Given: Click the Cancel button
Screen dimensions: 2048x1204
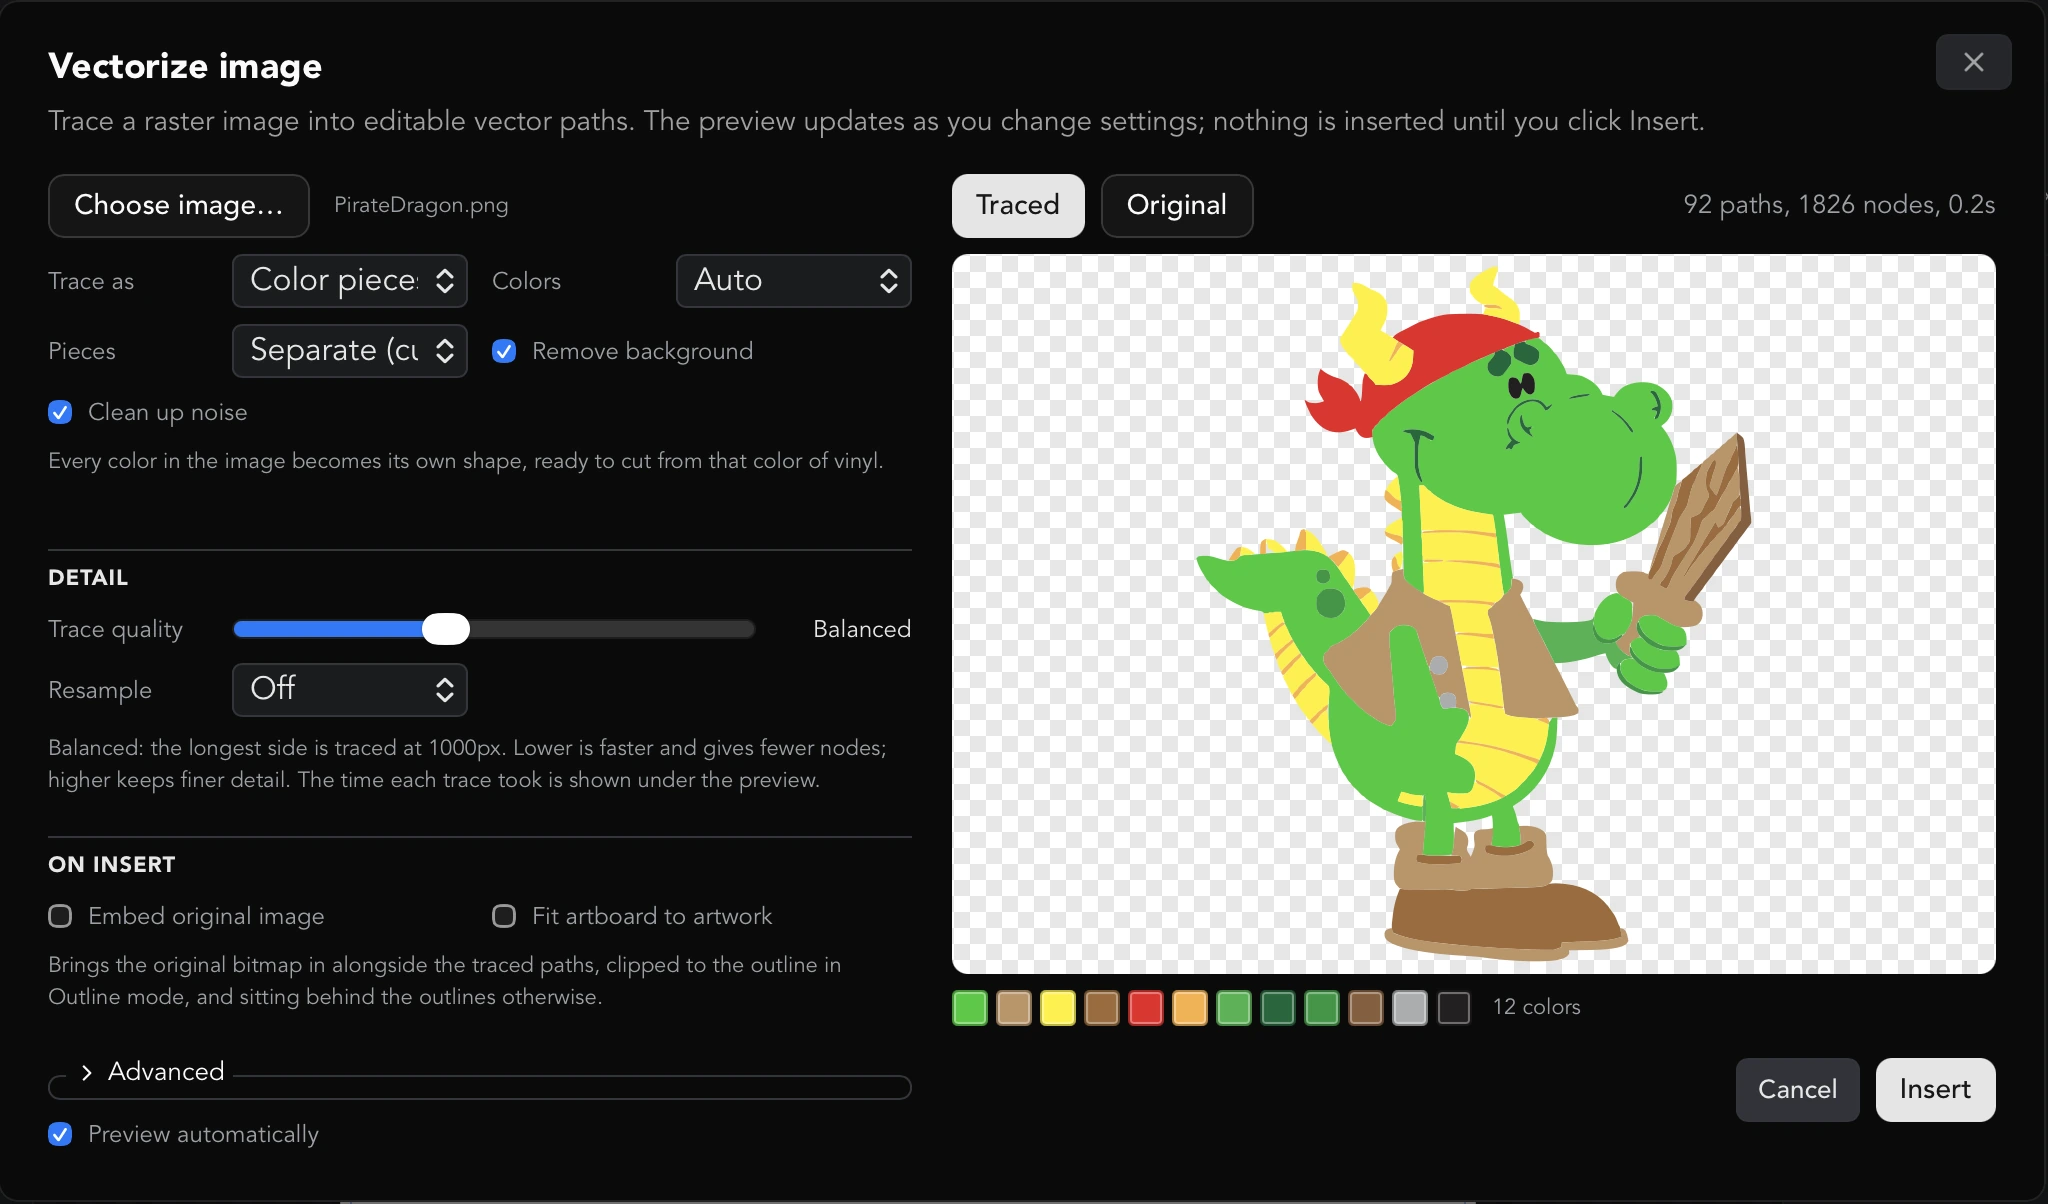Looking at the screenshot, I should click(1797, 1089).
